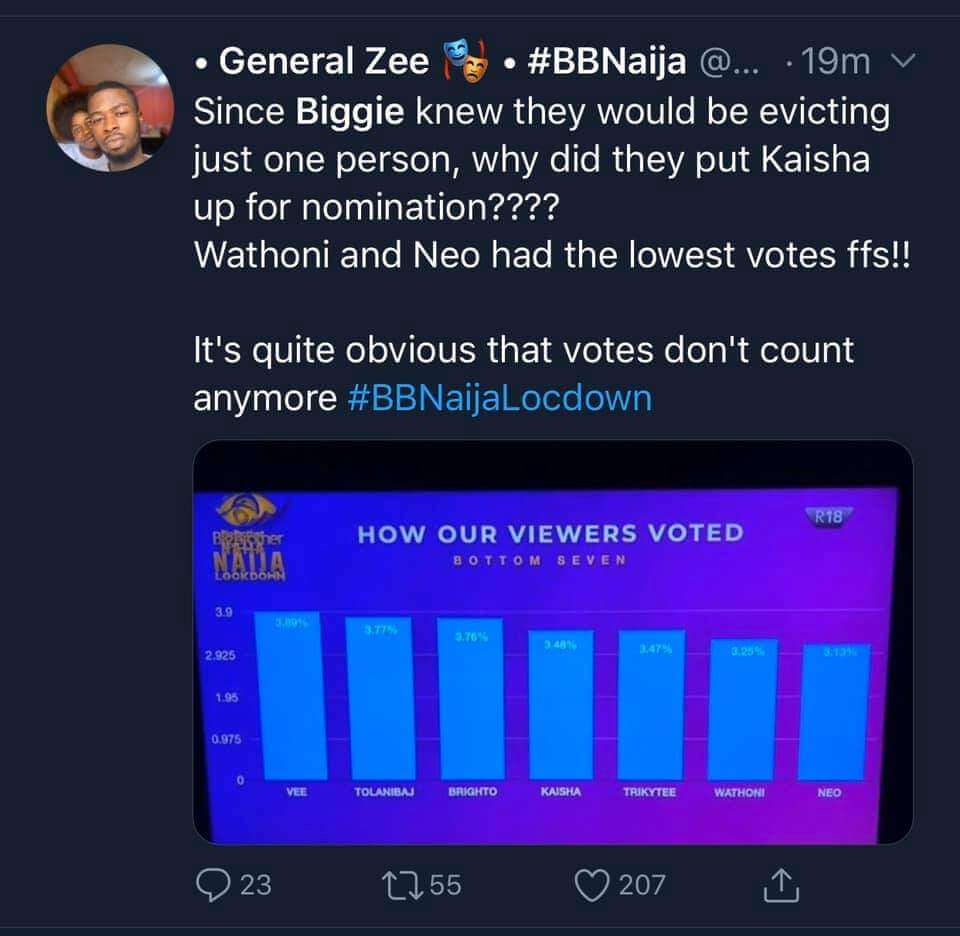Expand the tweet options chevron
This screenshot has height=936, width=960.
[903, 60]
